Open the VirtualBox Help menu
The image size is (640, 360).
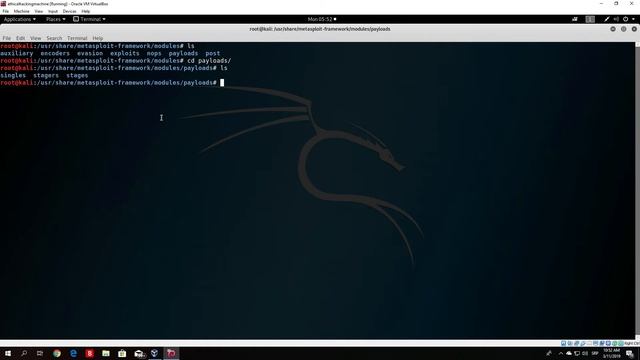(86, 11)
